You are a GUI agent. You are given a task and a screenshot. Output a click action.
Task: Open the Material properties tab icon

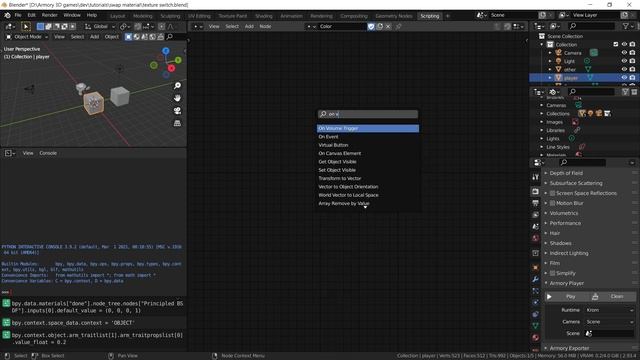click(x=536, y=338)
